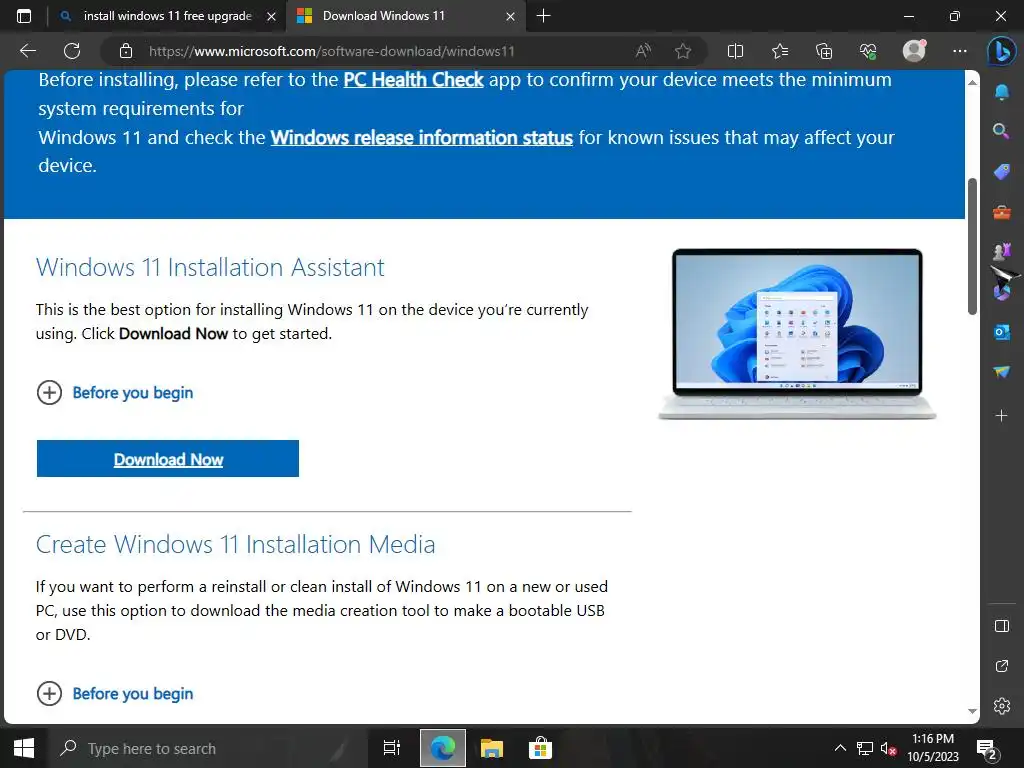The width and height of the screenshot is (1024, 768).
Task: Open the clock showing 1:16 PM
Action: [x=933, y=748]
